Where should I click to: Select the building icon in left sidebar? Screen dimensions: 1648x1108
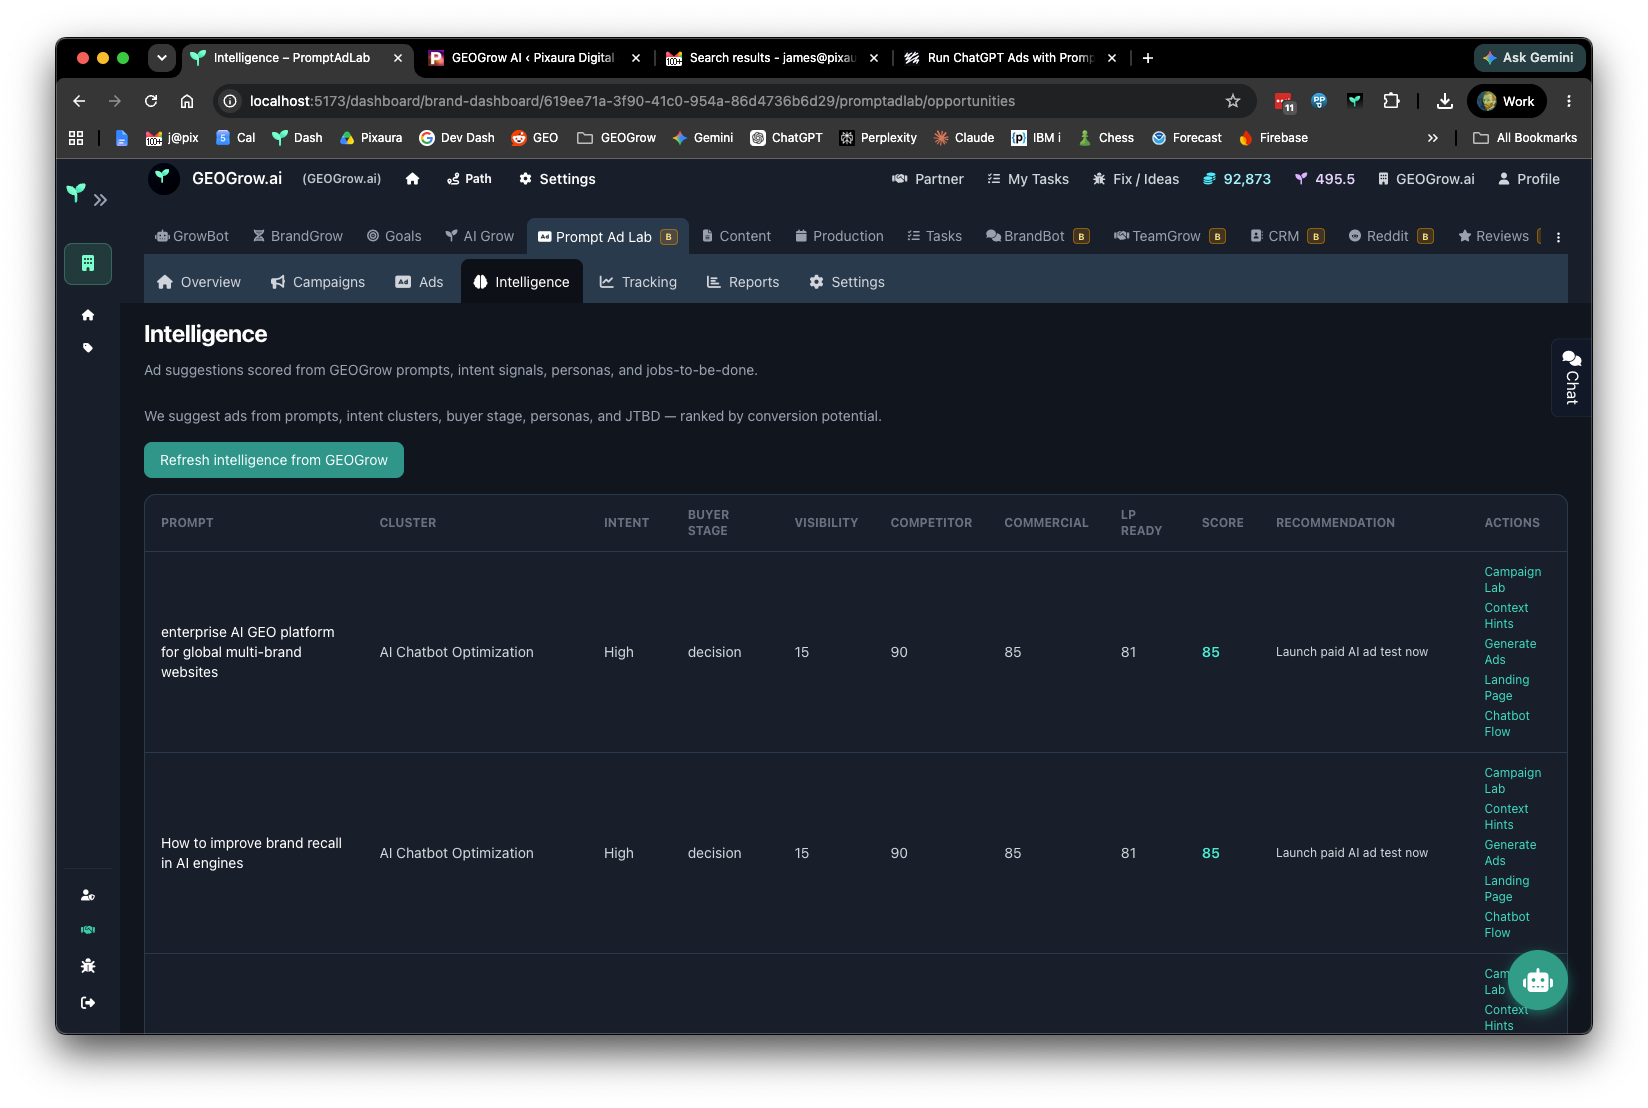click(x=88, y=264)
